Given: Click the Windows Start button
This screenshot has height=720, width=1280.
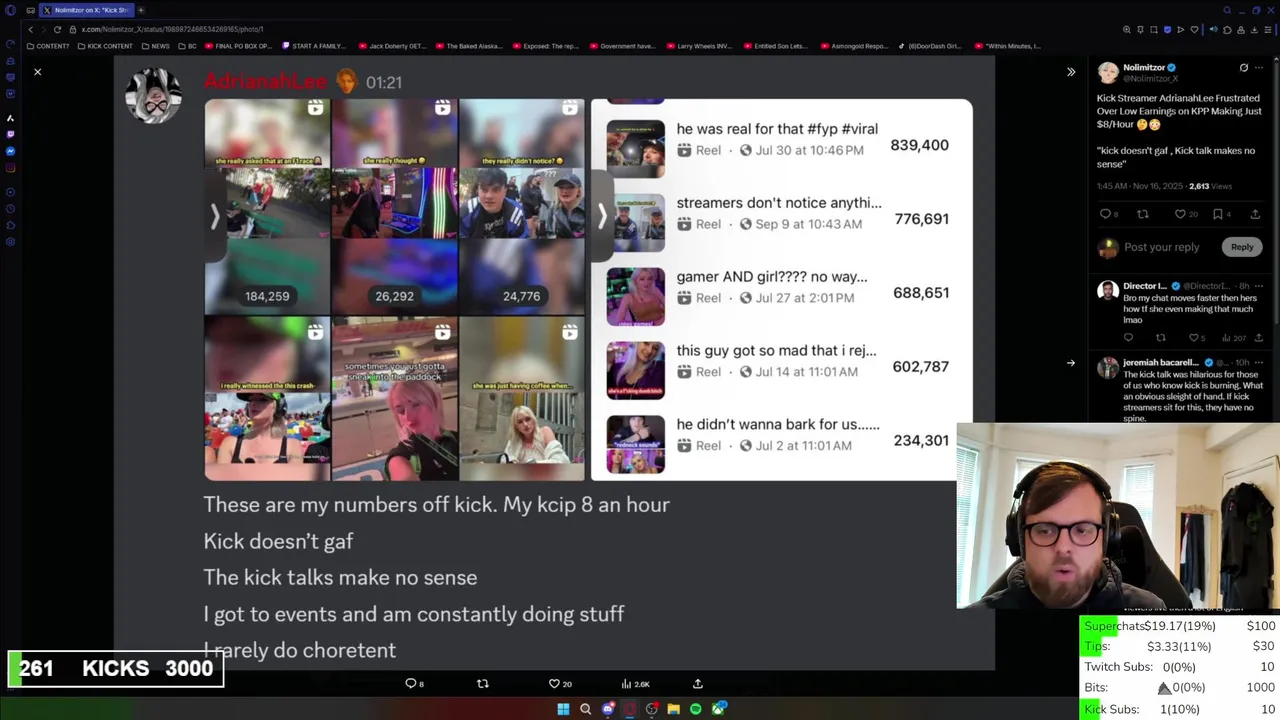Looking at the screenshot, I should (563, 709).
